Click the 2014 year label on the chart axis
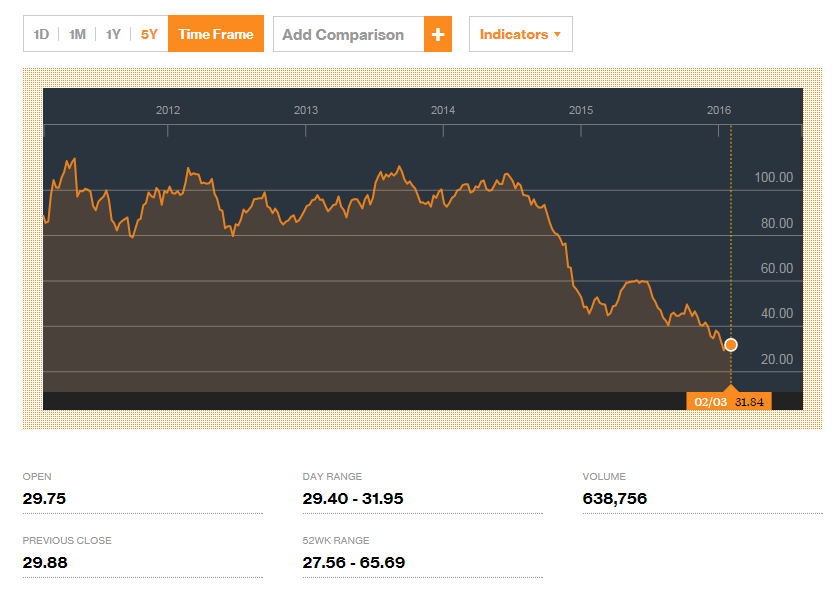Viewport: 838px width, 592px height. click(443, 110)
